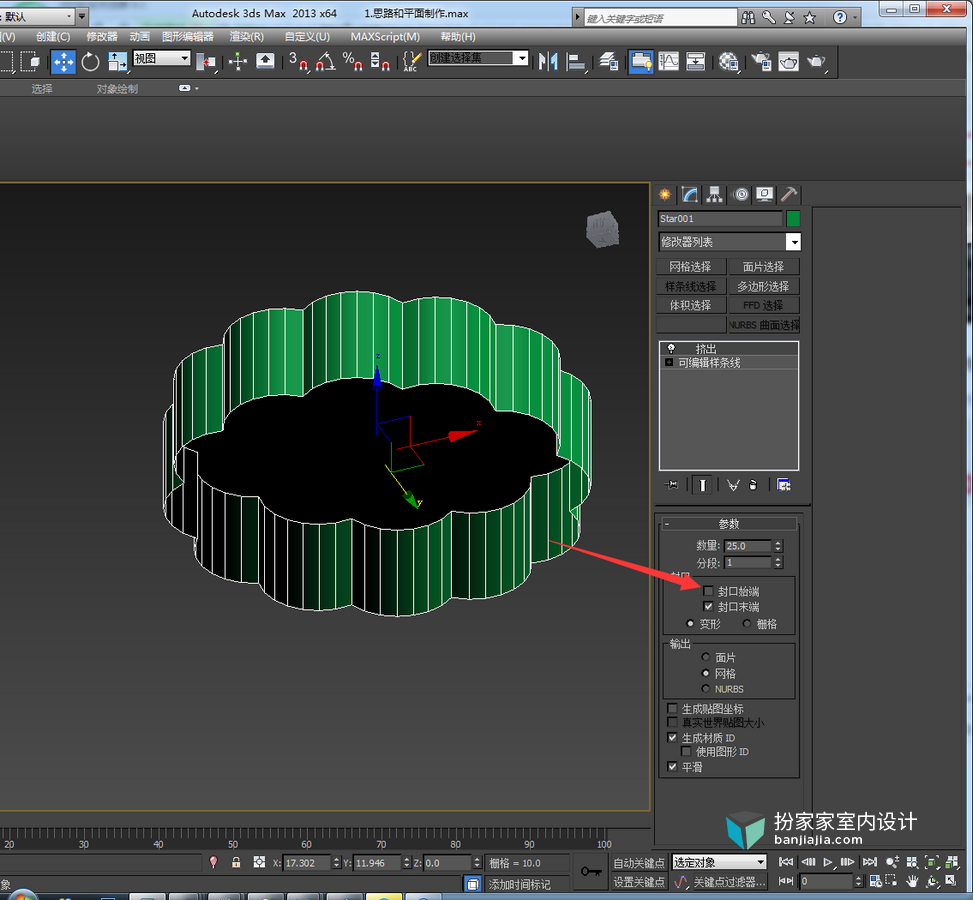Toggle the 挤出 modifier lightbulb
The width and height of the screenshot is (973, 900).
(x=671, y=348)
